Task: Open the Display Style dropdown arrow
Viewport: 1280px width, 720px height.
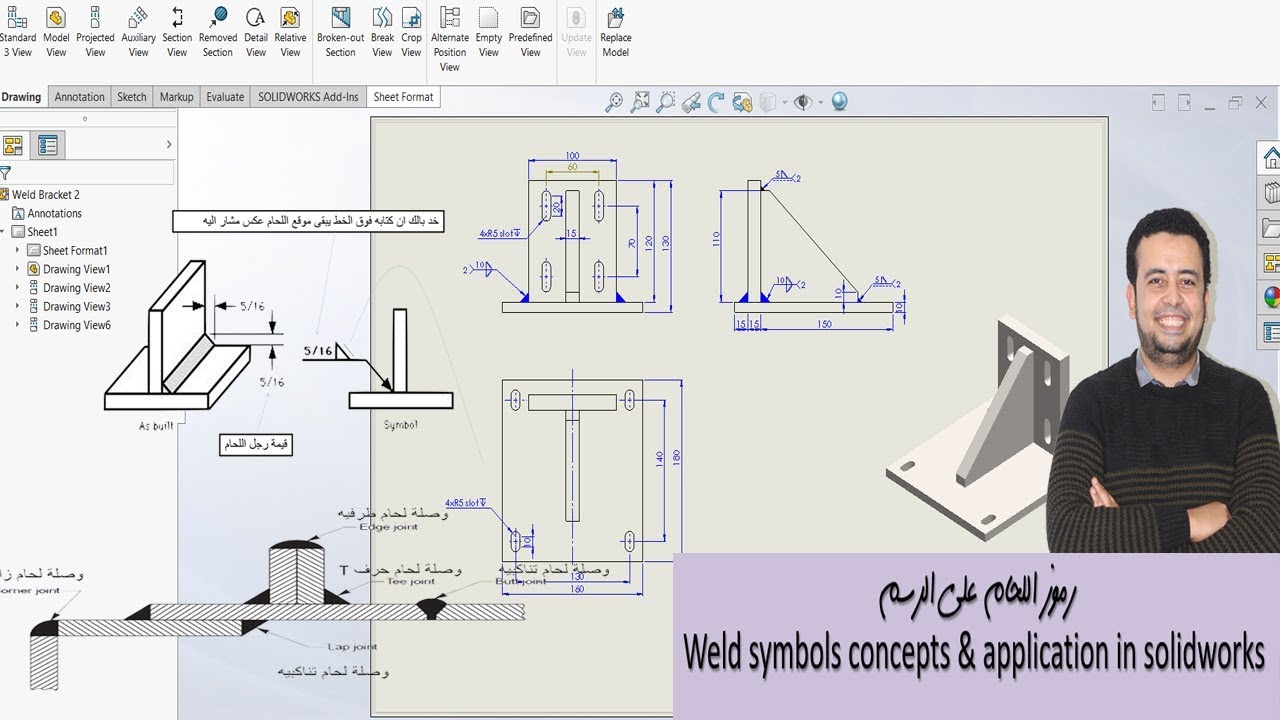Action: pyautogui.click(x=784, y=102)
